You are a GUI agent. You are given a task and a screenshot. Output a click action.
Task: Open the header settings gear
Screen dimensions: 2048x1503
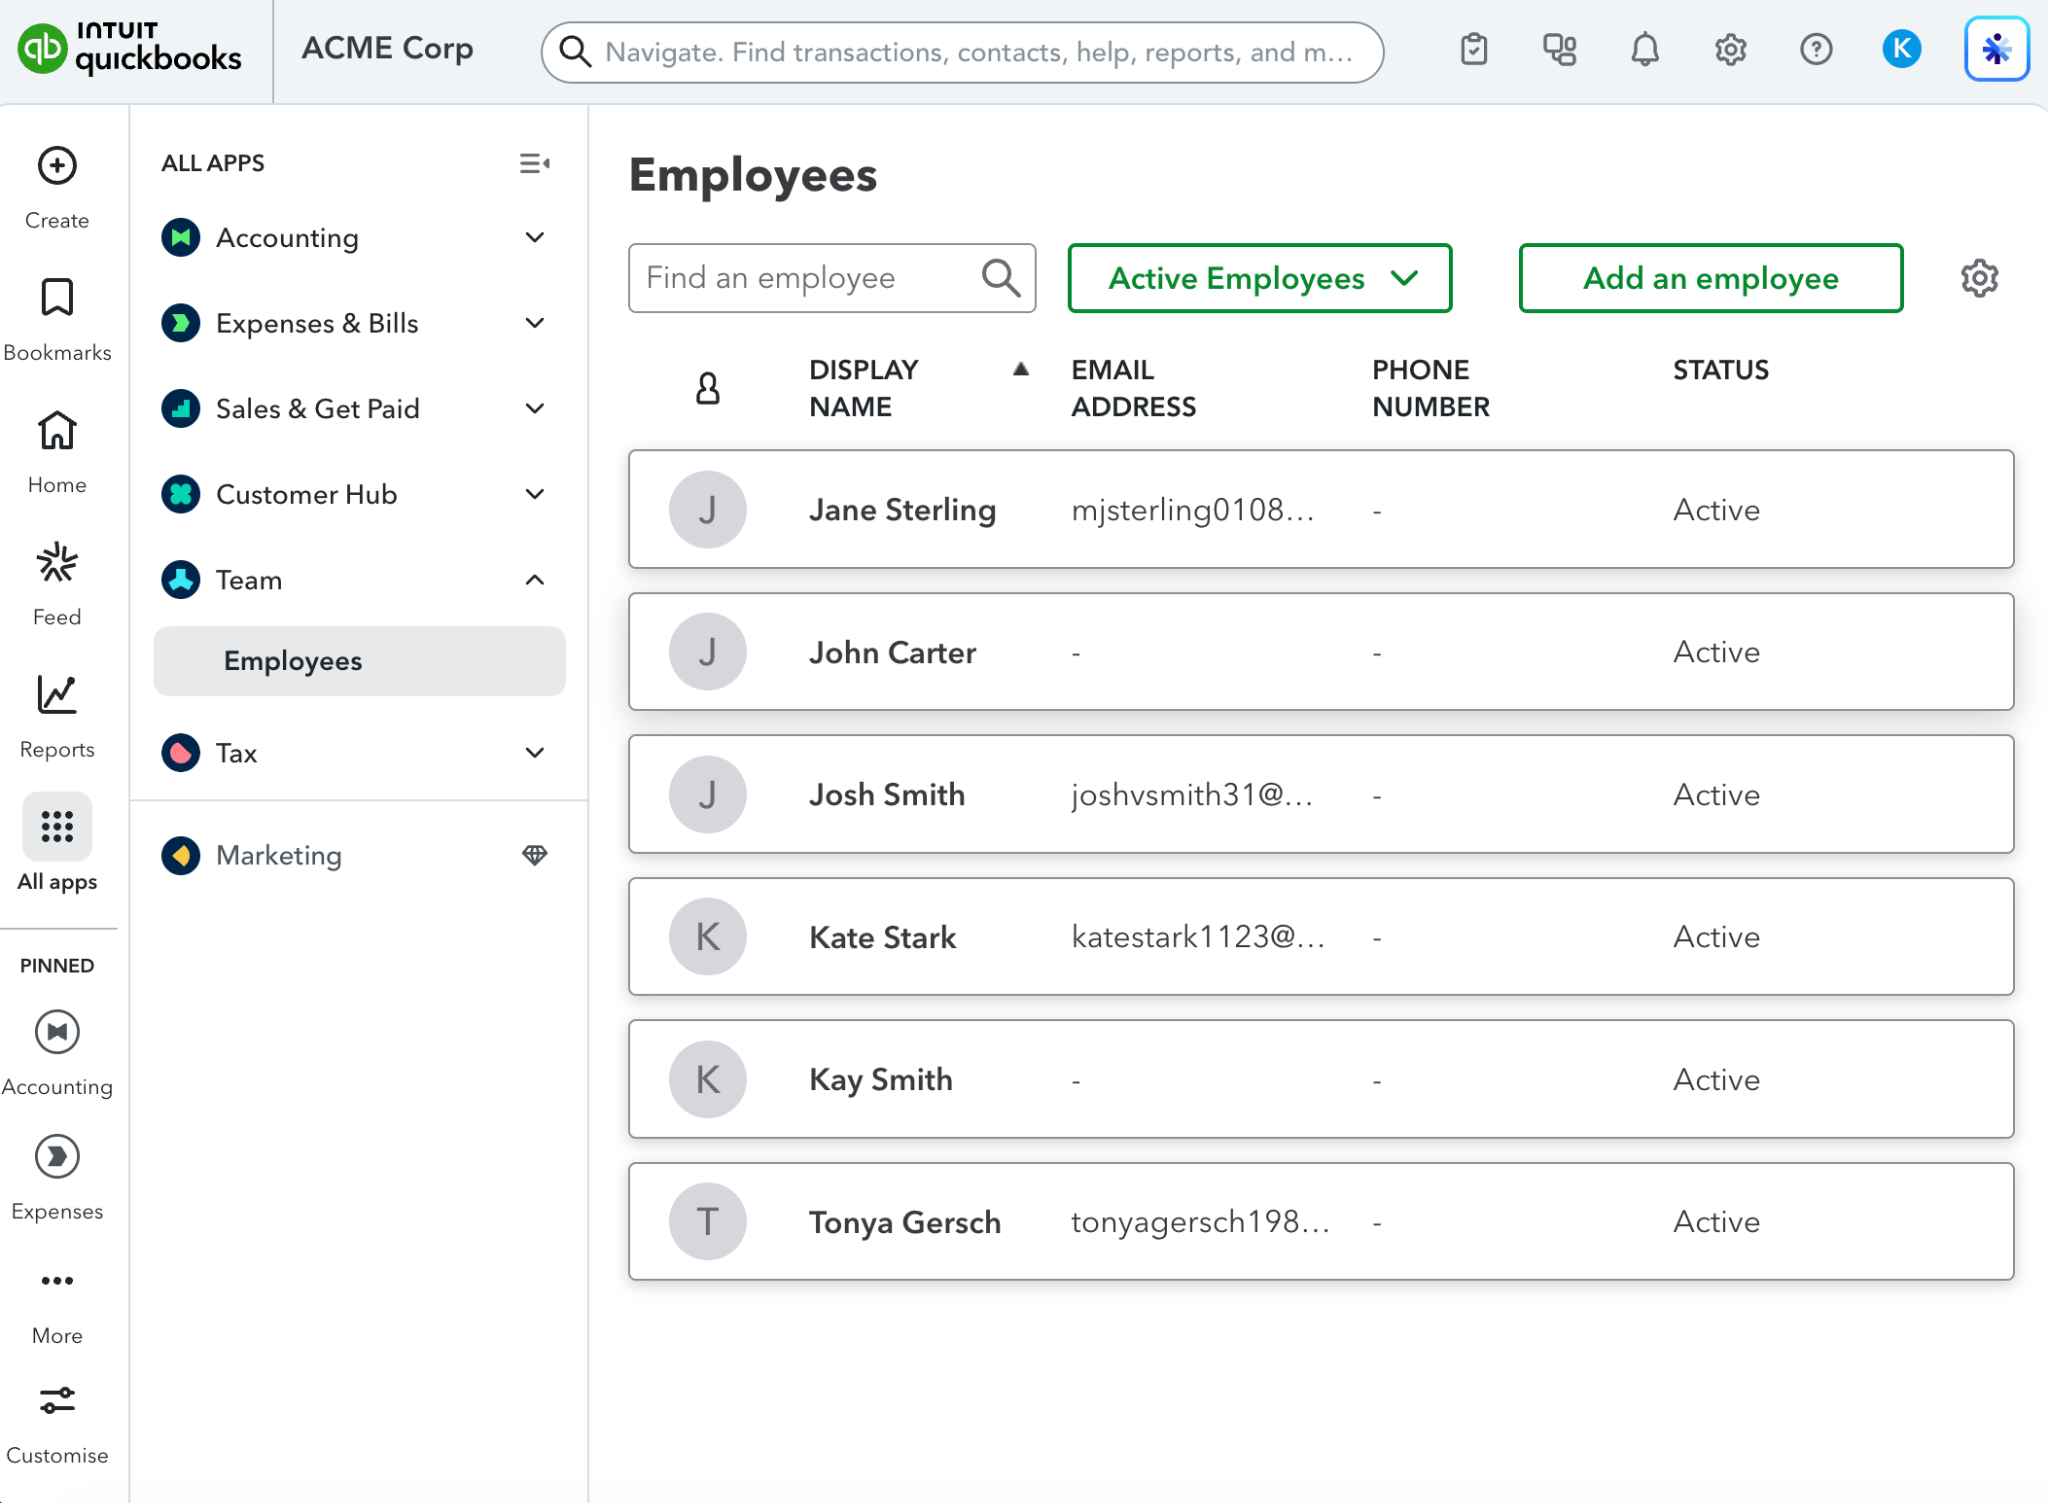(1730, 49)
